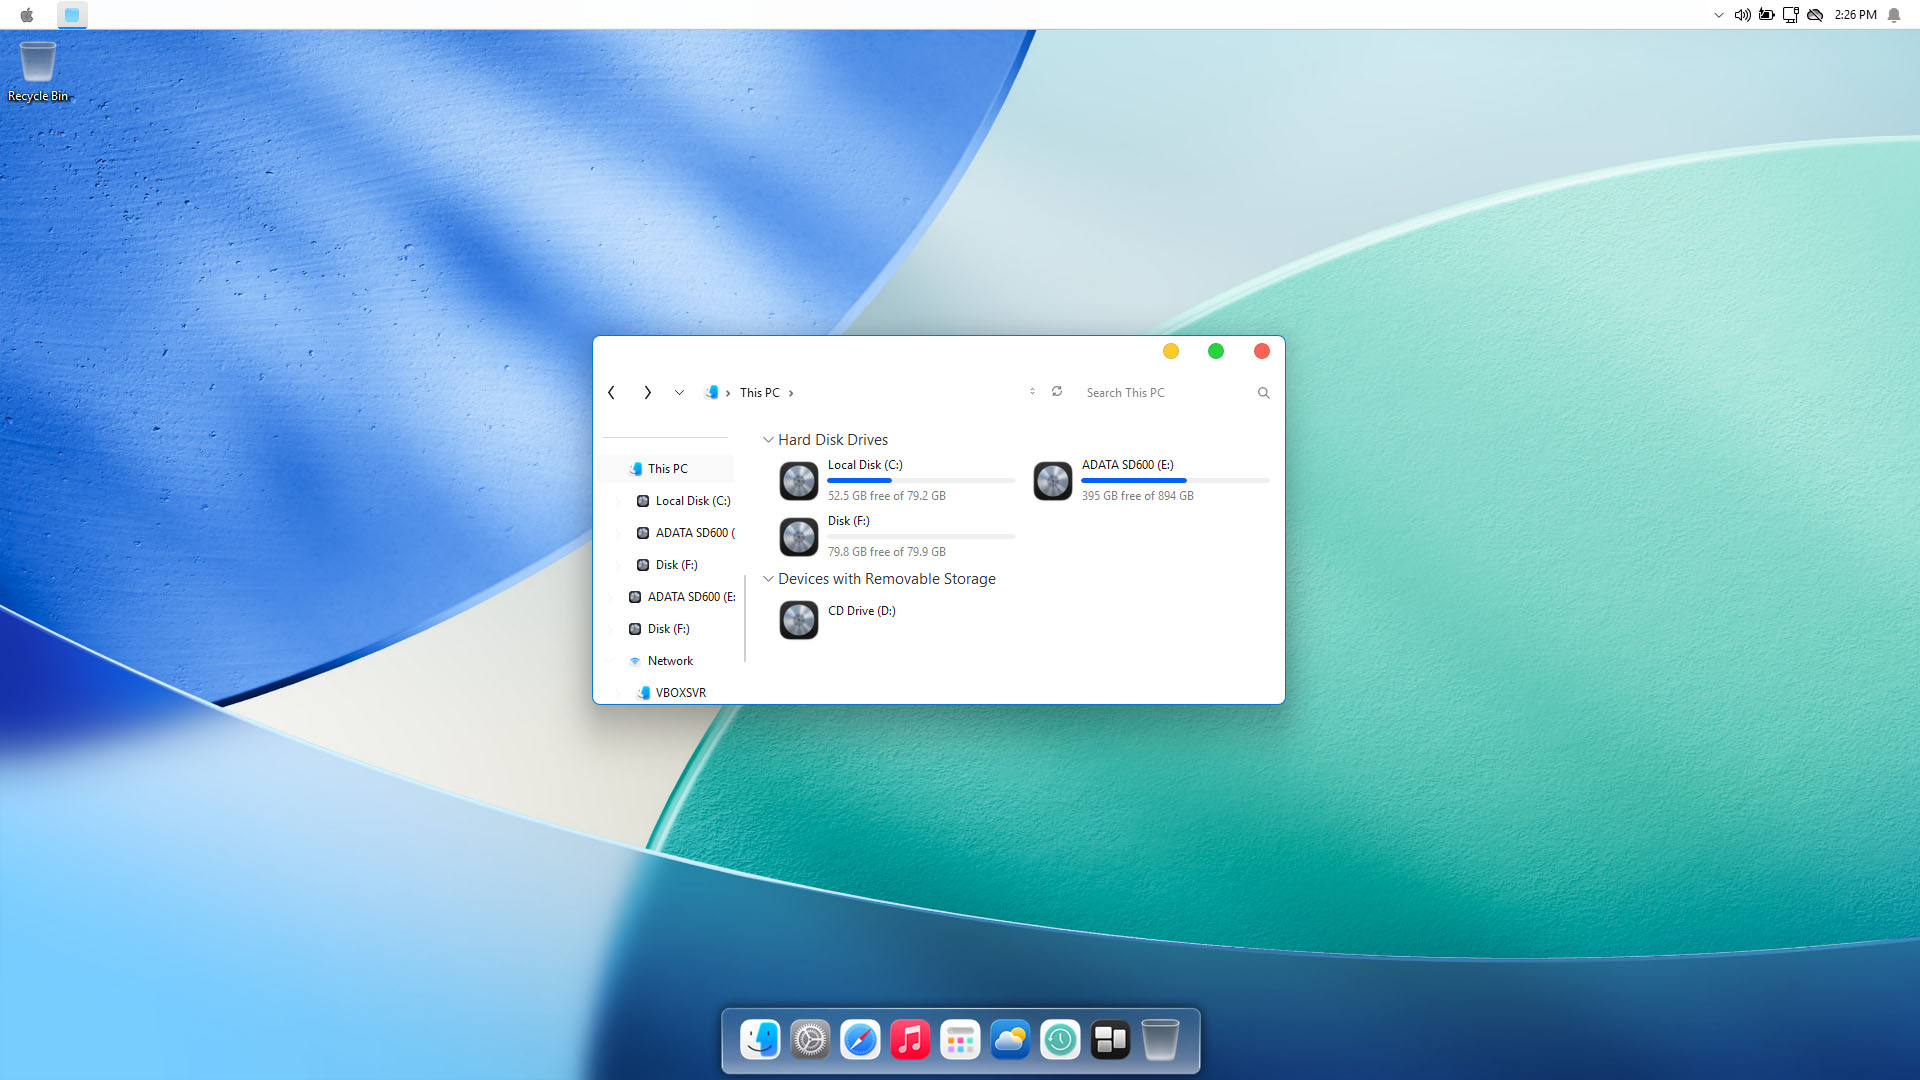Expand the chevron after This PC breadcrumb
The image size is (1920, 1080).
click(x=791, y=393)
